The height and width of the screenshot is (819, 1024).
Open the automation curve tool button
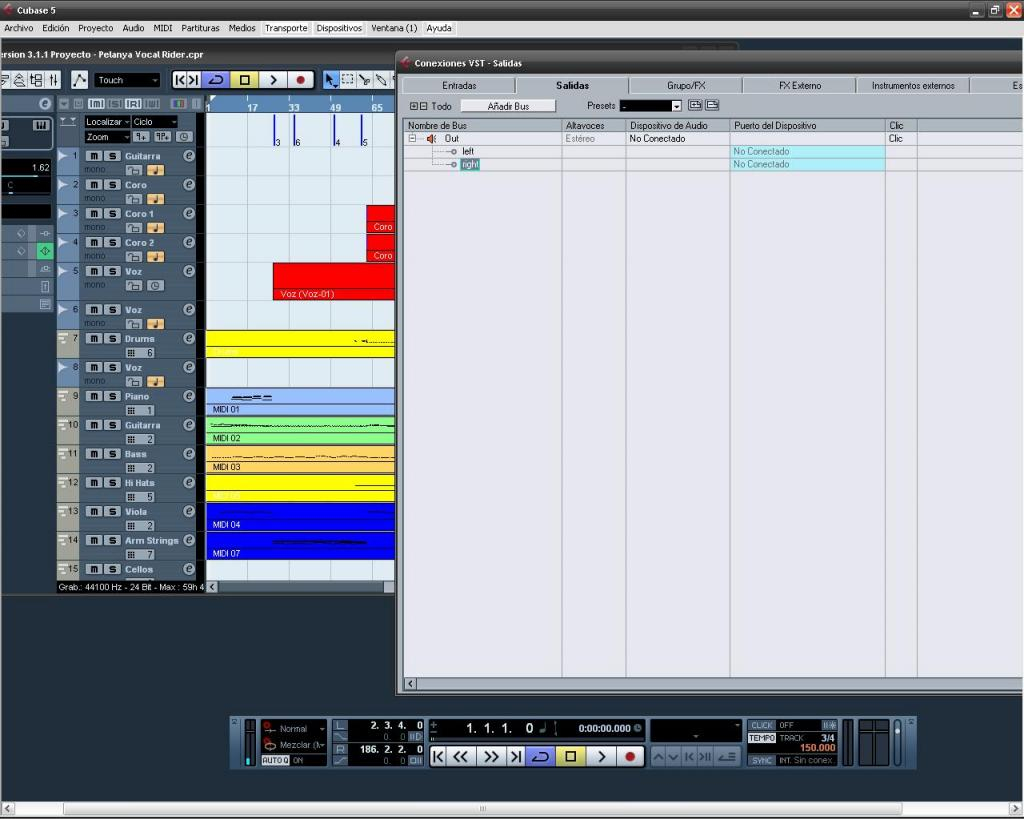pos(79,80)
